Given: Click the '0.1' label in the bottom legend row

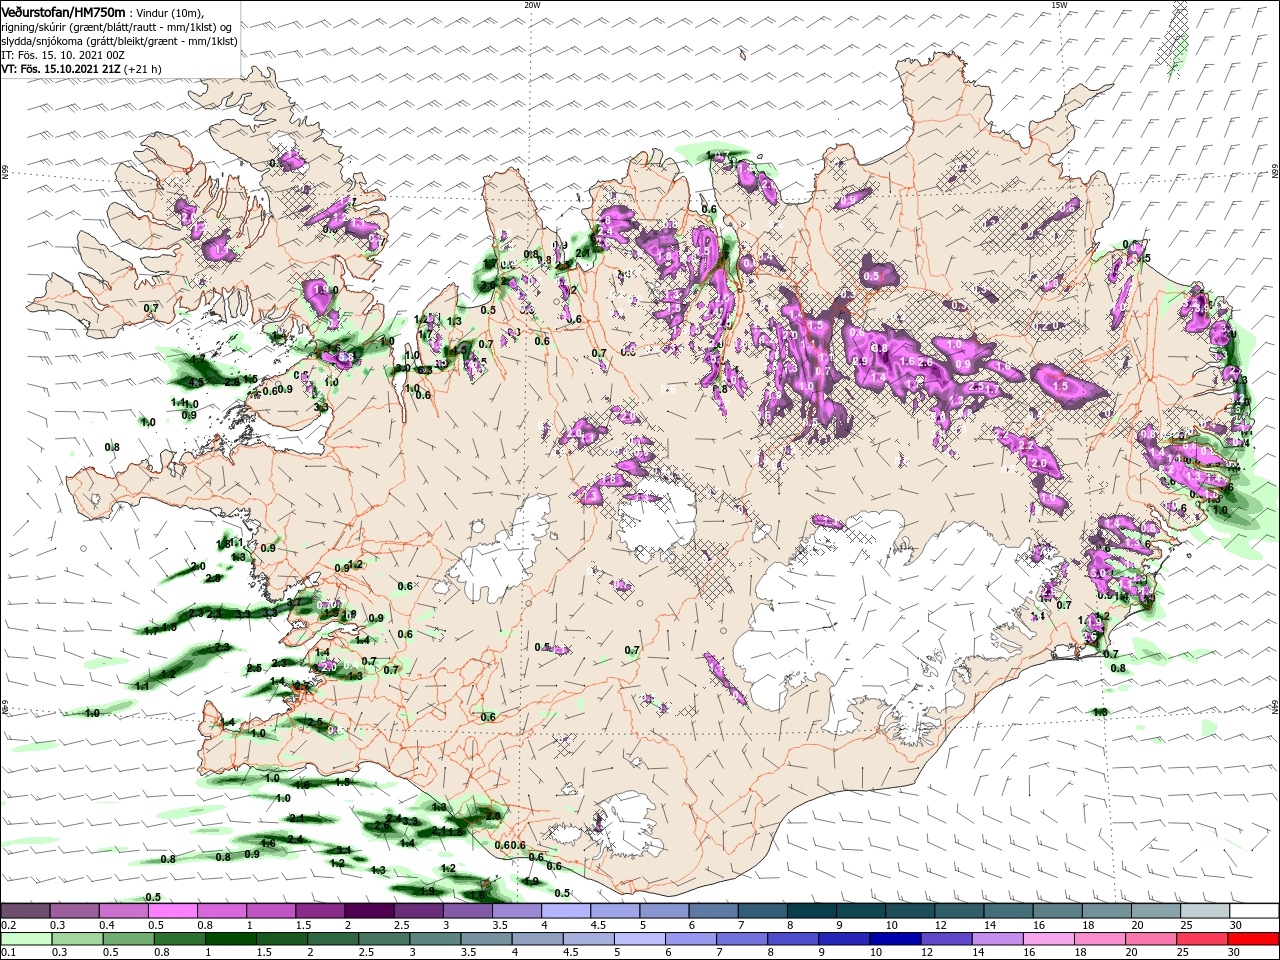Looking at the screenshot, I should click(x=9, y=953).
